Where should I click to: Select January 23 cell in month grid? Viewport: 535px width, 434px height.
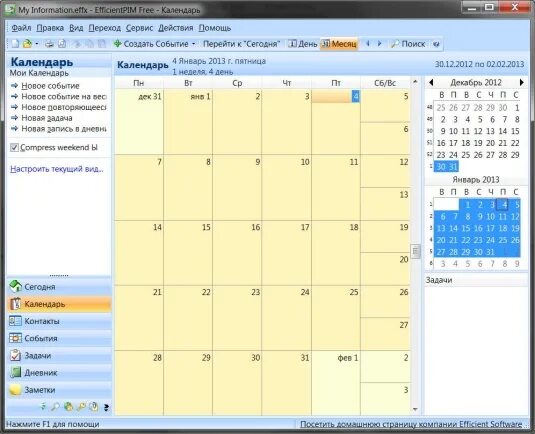[x=237, y=318]
